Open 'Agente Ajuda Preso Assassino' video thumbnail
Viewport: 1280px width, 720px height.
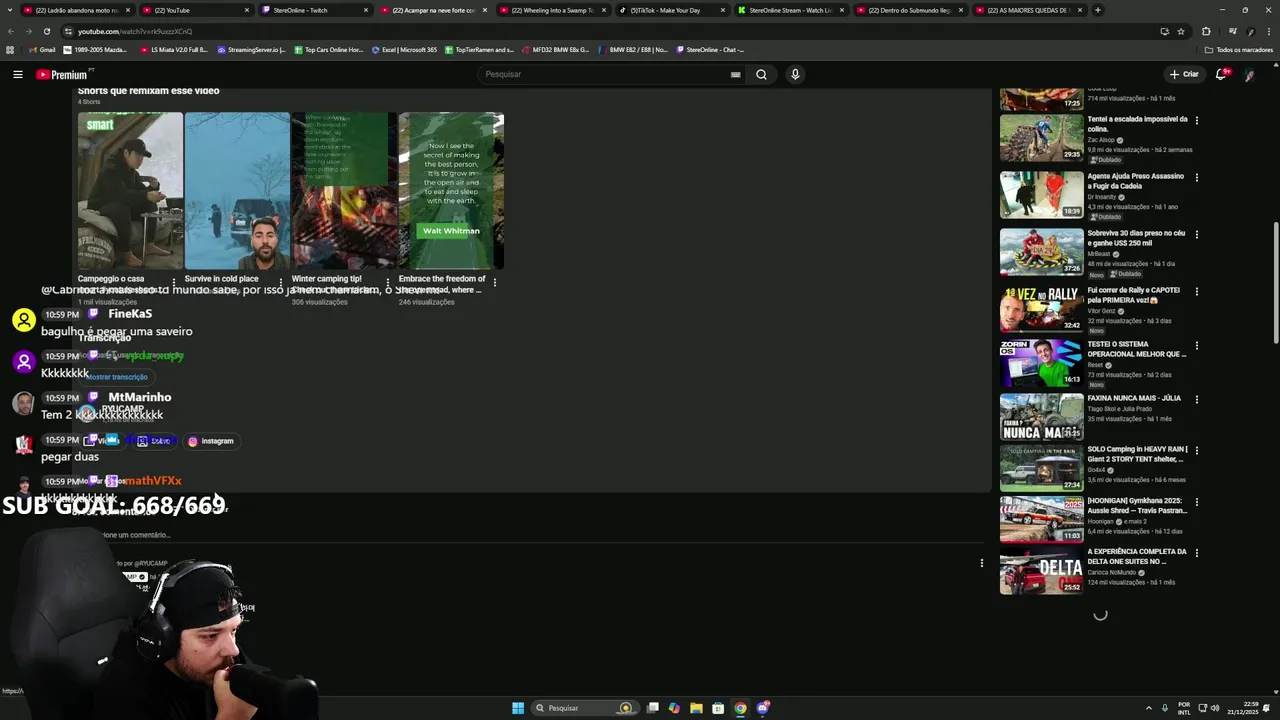[x=1041, y=195]
